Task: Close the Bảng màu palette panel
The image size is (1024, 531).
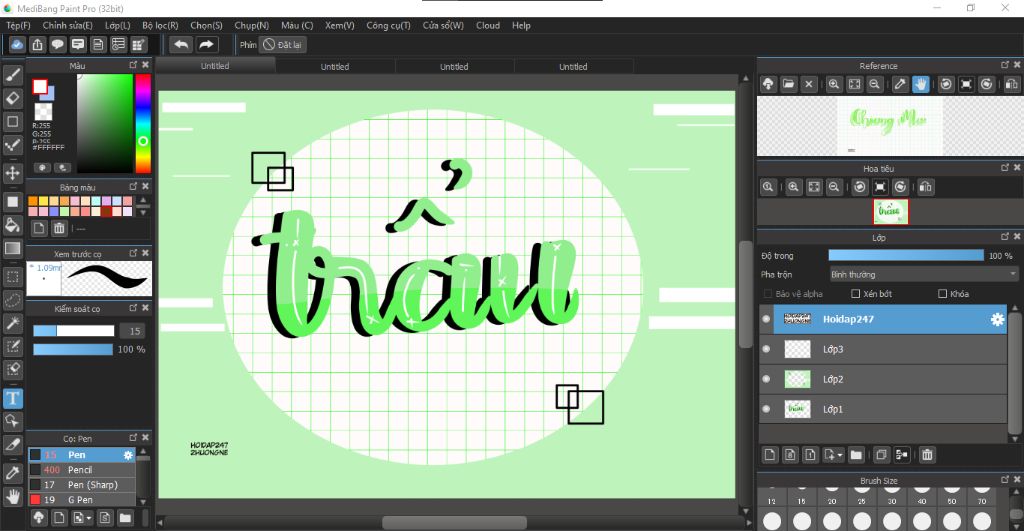Action: coord(146,186)
